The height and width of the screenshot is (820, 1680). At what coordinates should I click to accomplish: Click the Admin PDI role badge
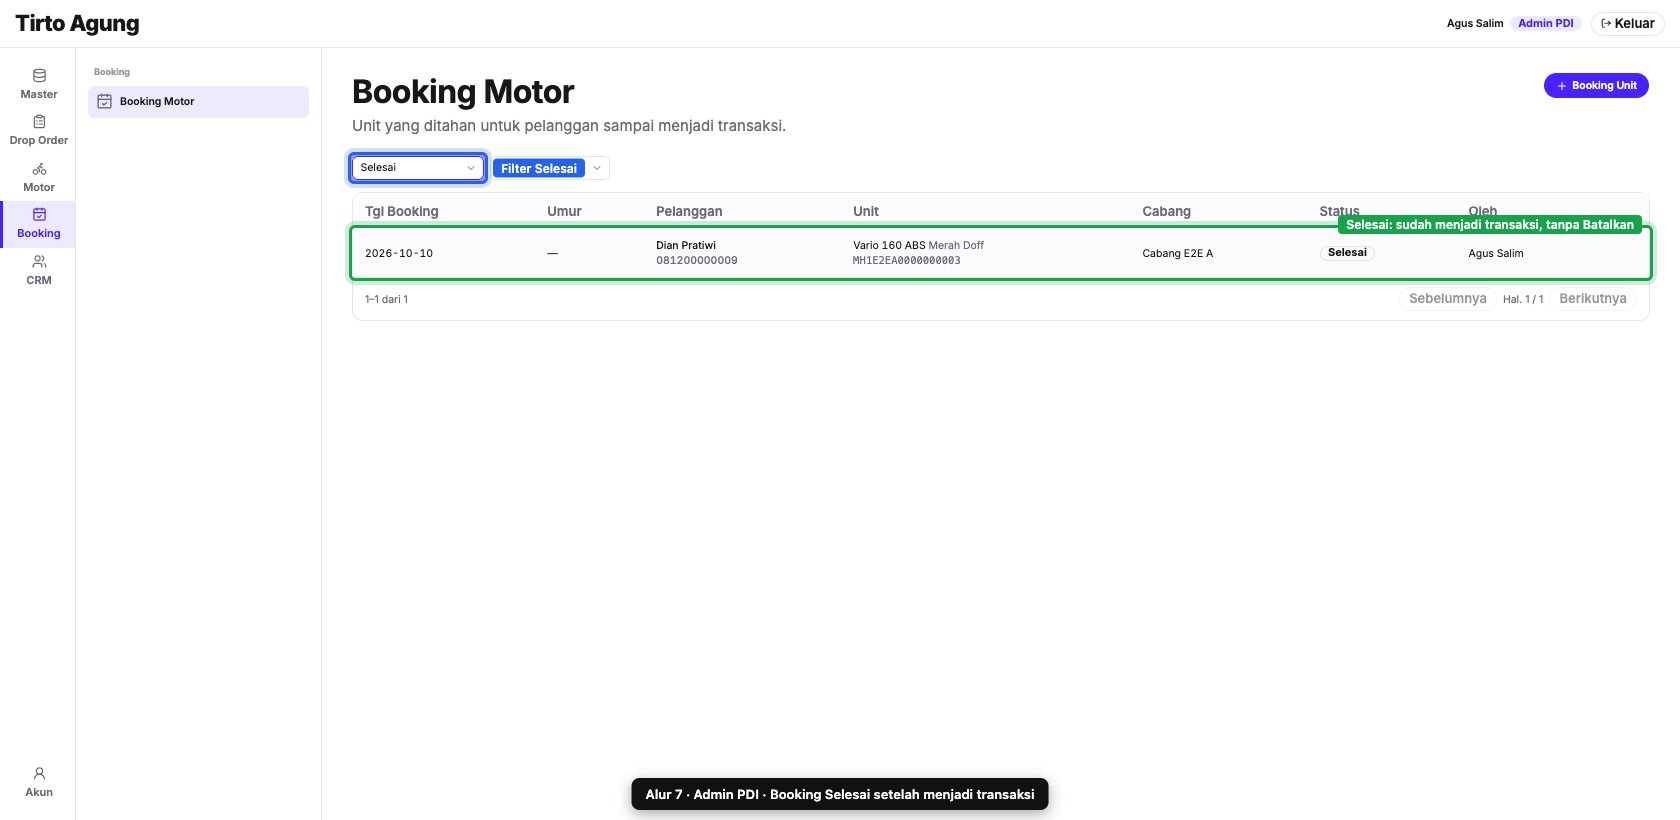pyautogui.click(x=1546, y=23)
